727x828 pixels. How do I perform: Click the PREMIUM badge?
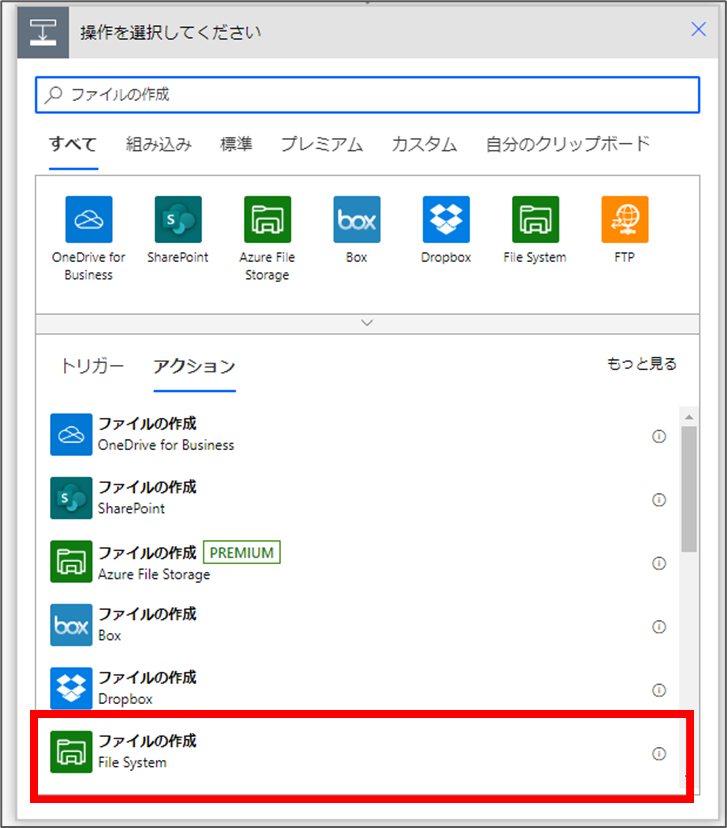click(242, 552)
